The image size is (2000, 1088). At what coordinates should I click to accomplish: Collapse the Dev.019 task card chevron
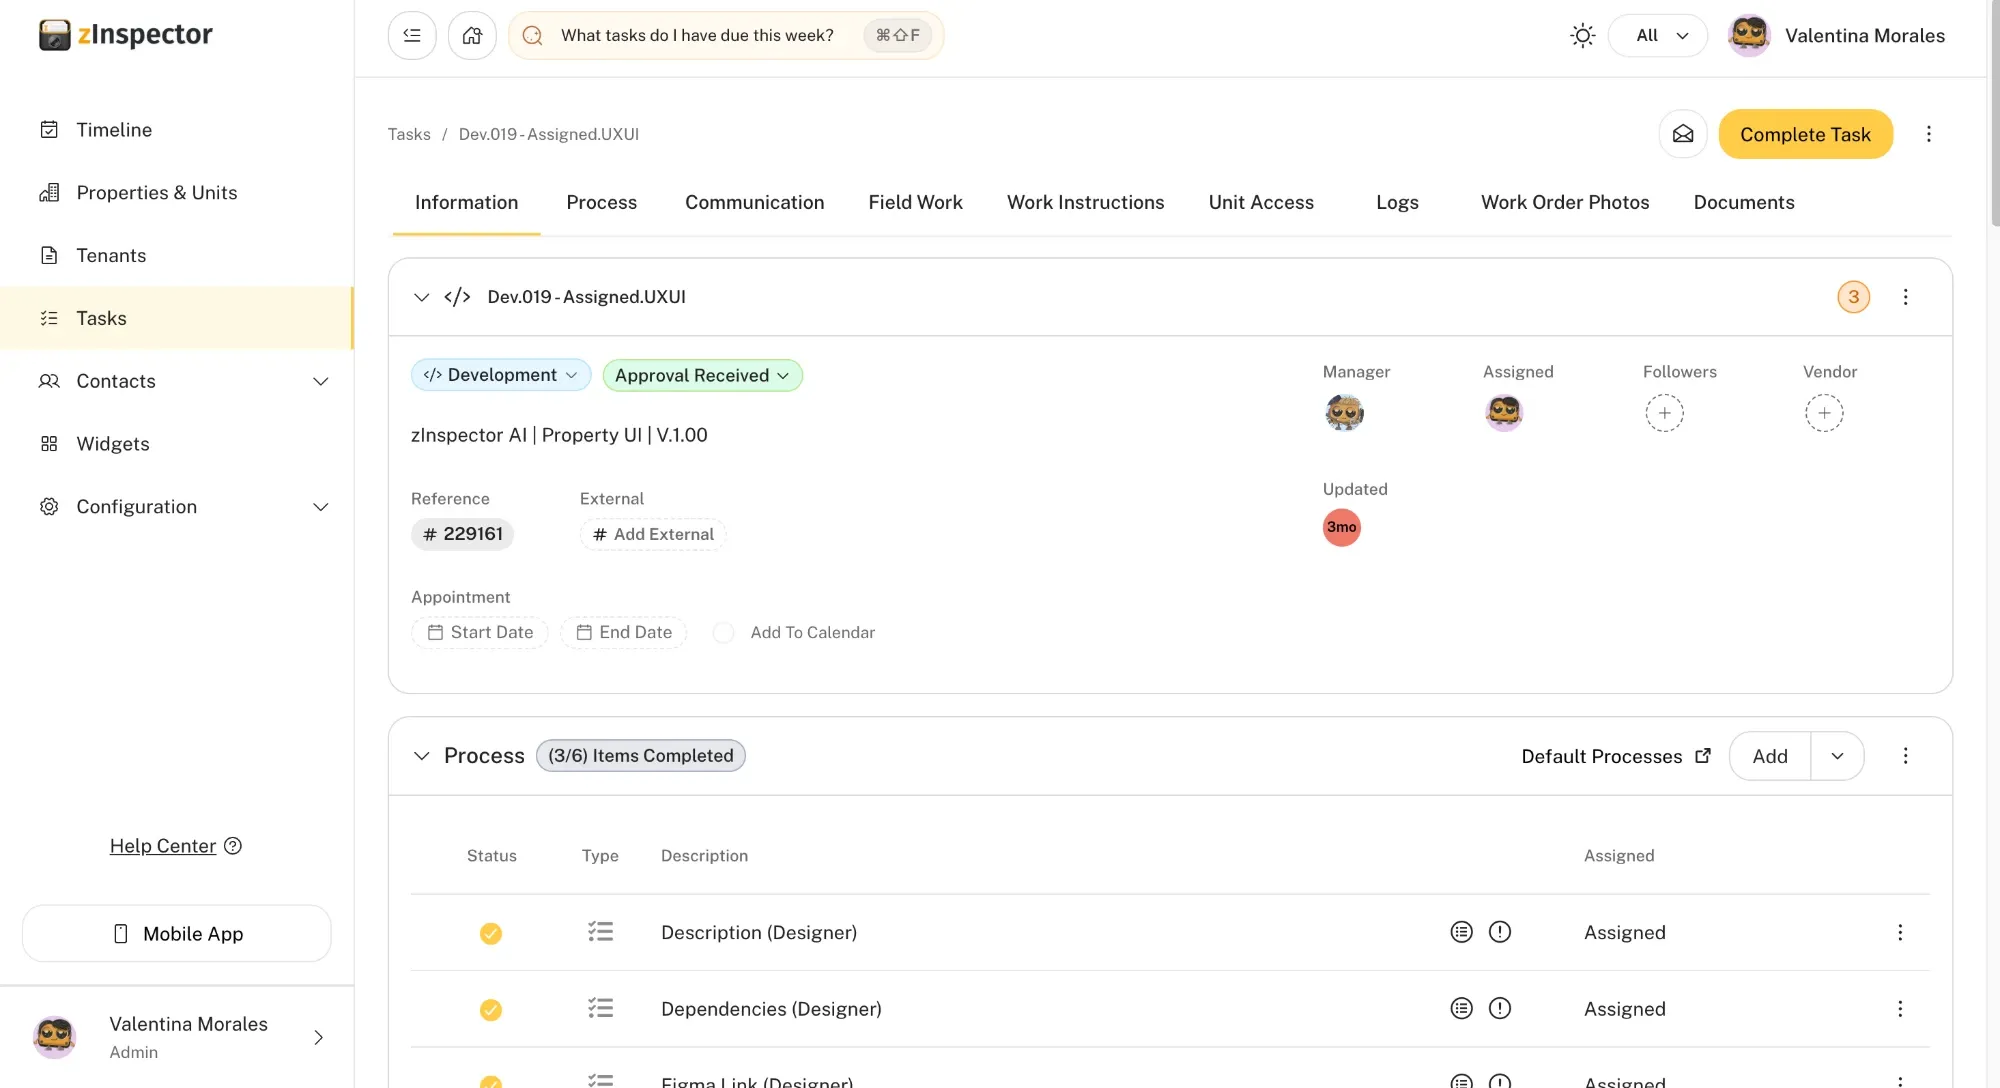point(422,297)
